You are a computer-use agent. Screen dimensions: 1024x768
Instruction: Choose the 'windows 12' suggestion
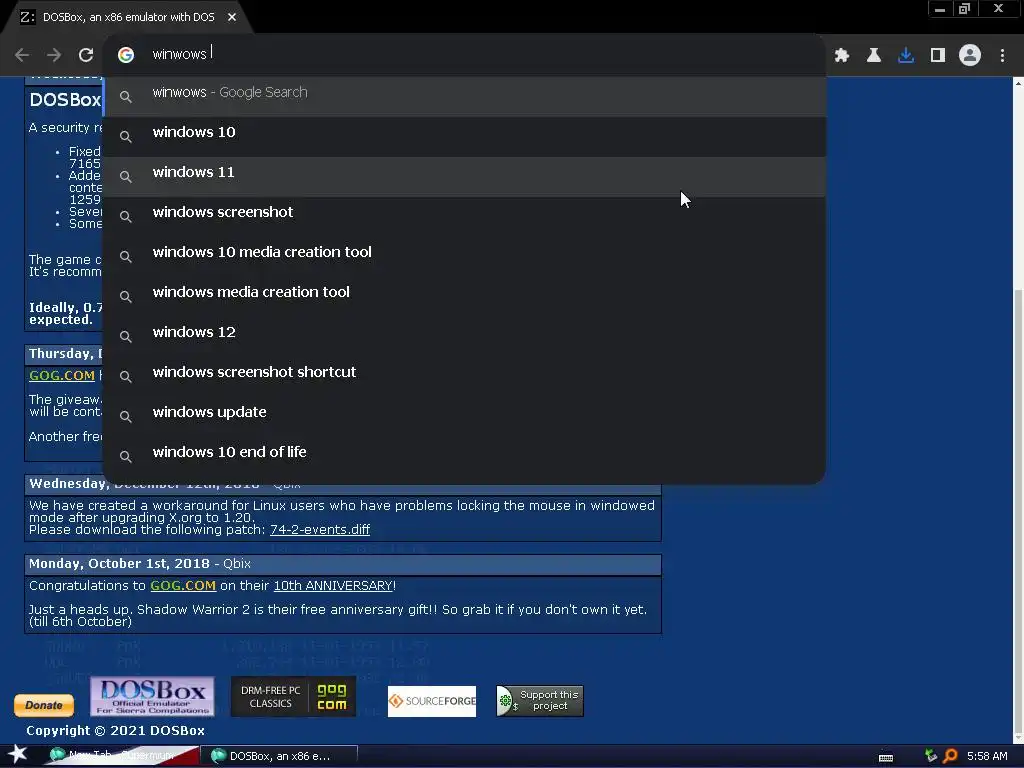465,336
